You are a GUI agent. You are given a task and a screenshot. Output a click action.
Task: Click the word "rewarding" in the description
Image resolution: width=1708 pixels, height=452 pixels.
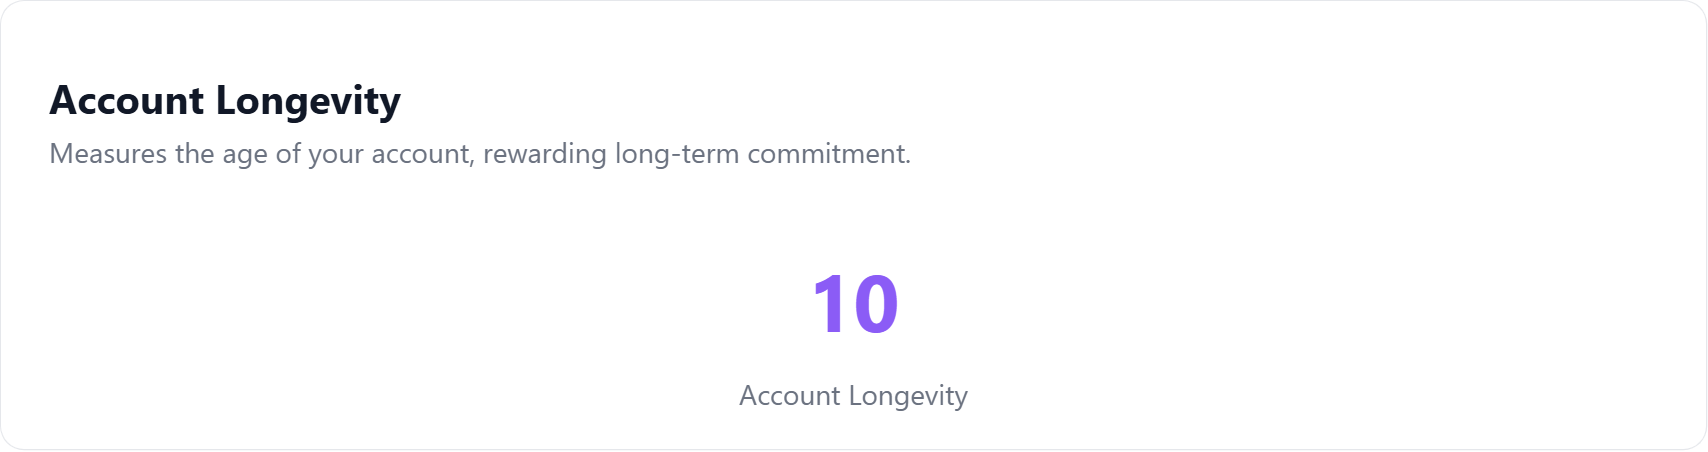(x=545, y=155)
